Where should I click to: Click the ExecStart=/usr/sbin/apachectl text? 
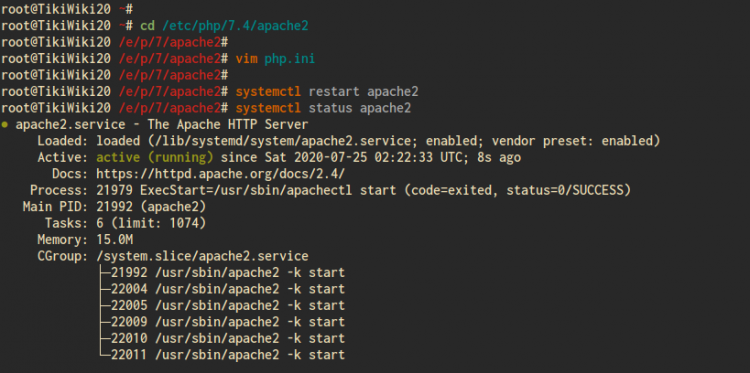pos(246,190)
